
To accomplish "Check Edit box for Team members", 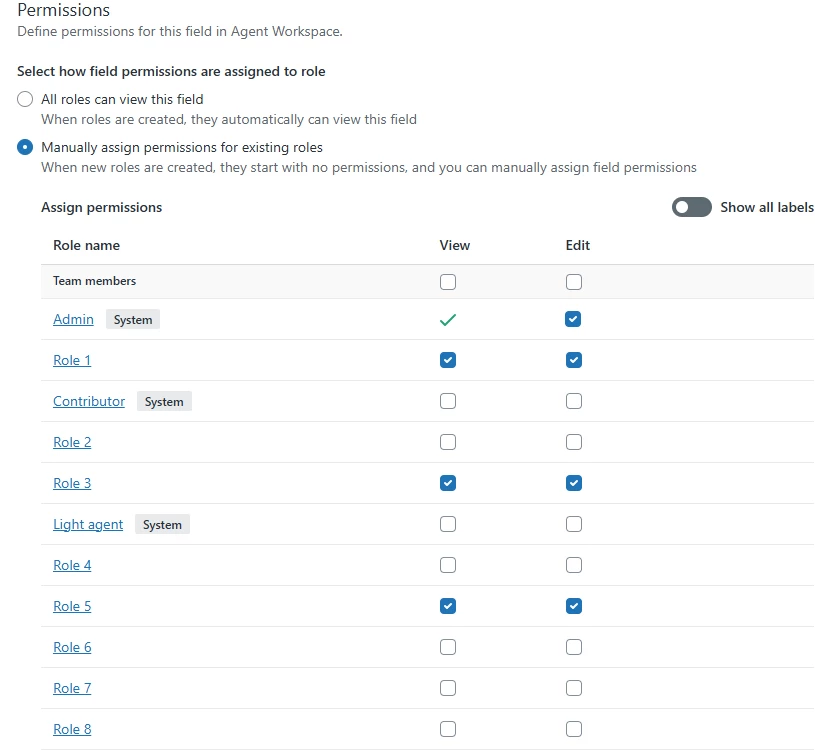I will (x=574, y=282).
